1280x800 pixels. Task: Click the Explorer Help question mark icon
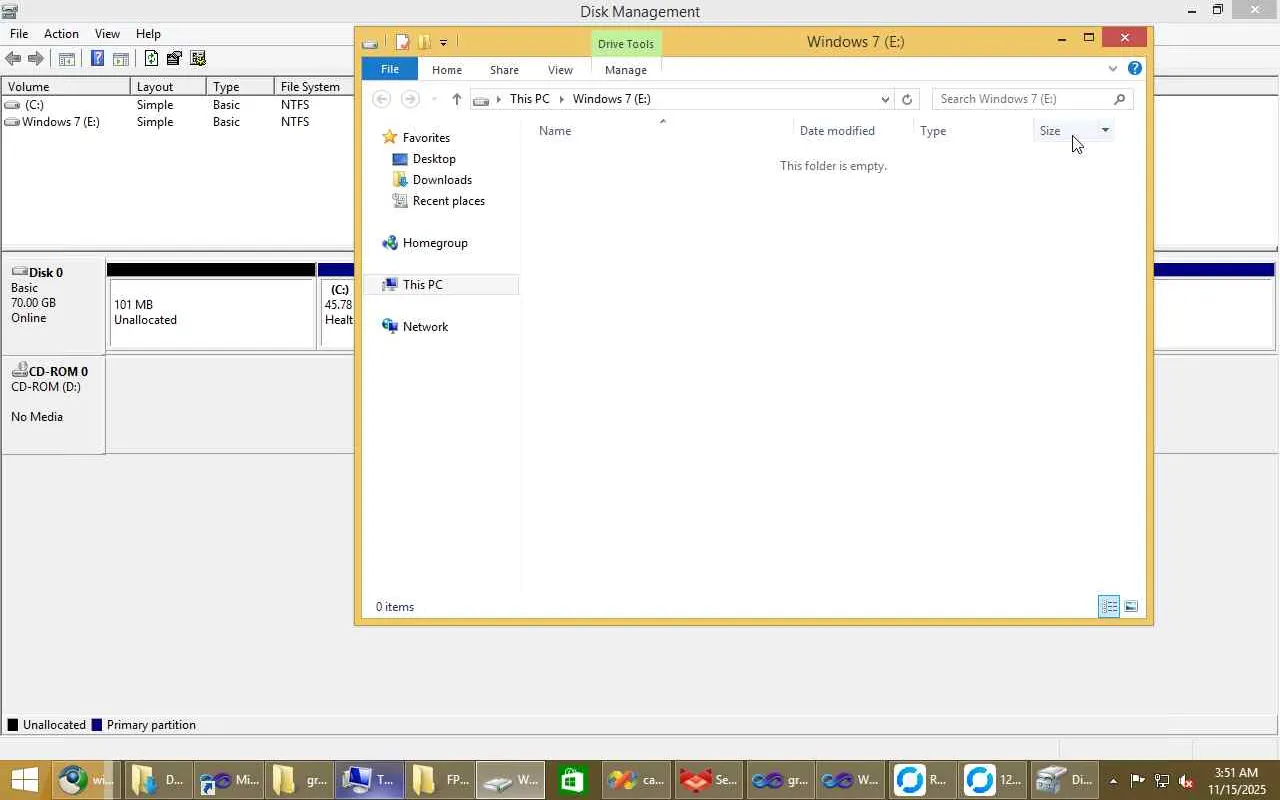(1135, 69)
